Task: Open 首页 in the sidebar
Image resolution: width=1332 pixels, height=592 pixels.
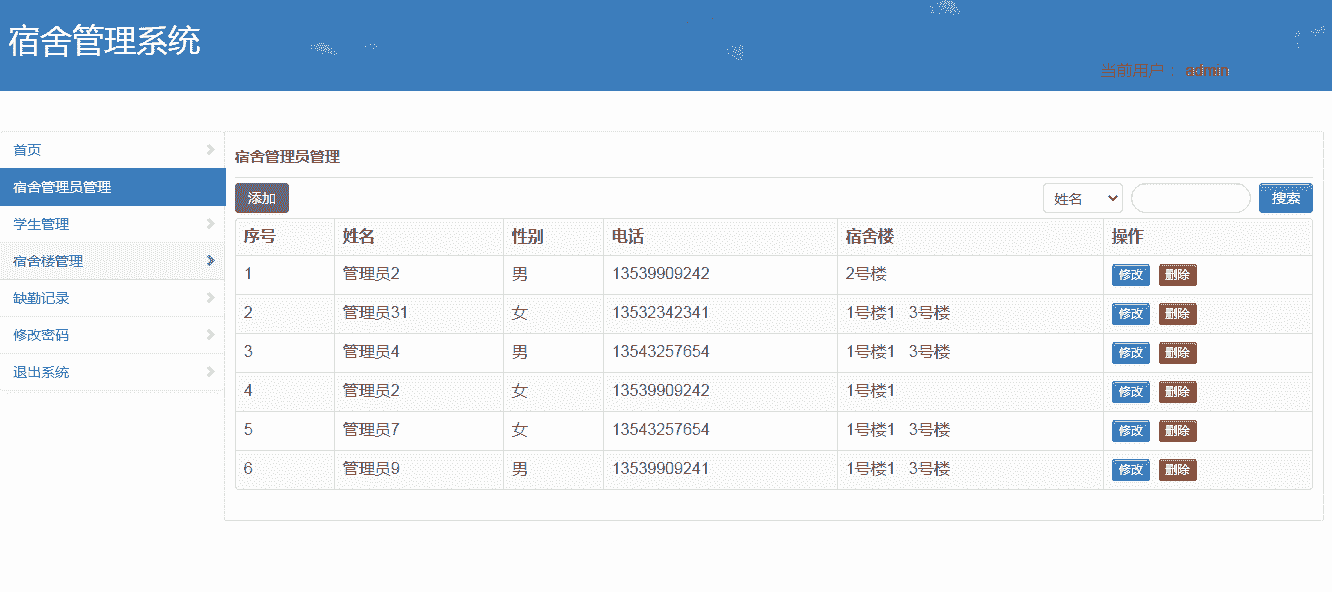Action: pyautogui.click(x=28, y=150)
